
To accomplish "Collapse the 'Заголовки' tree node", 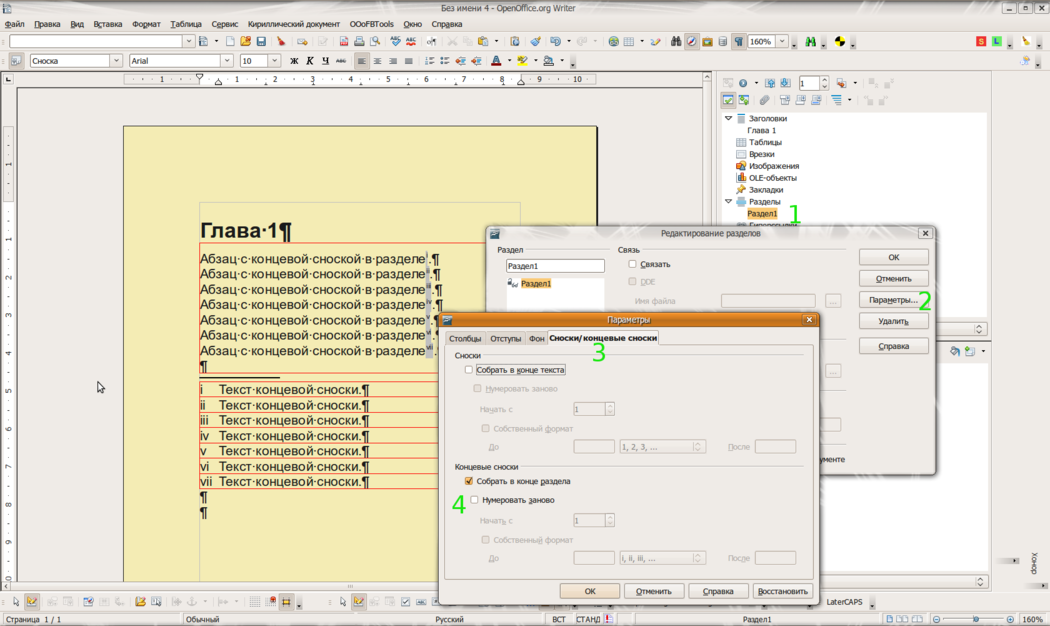I will pyautogui.click(x=729, y=119).
